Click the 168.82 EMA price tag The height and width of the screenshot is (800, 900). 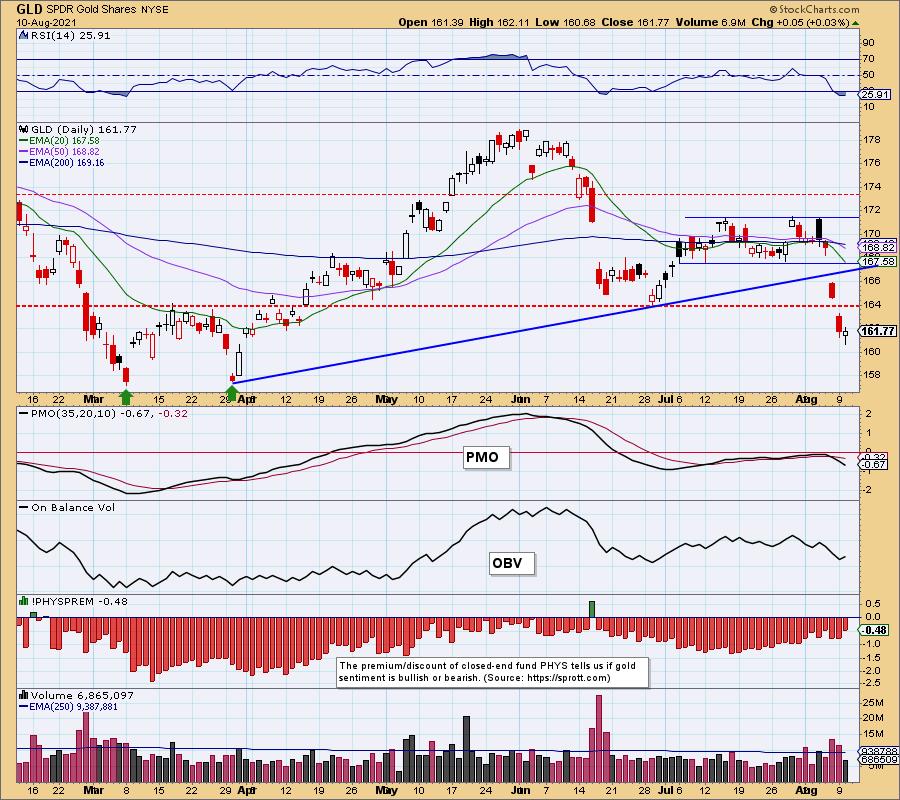coord(879,247)
